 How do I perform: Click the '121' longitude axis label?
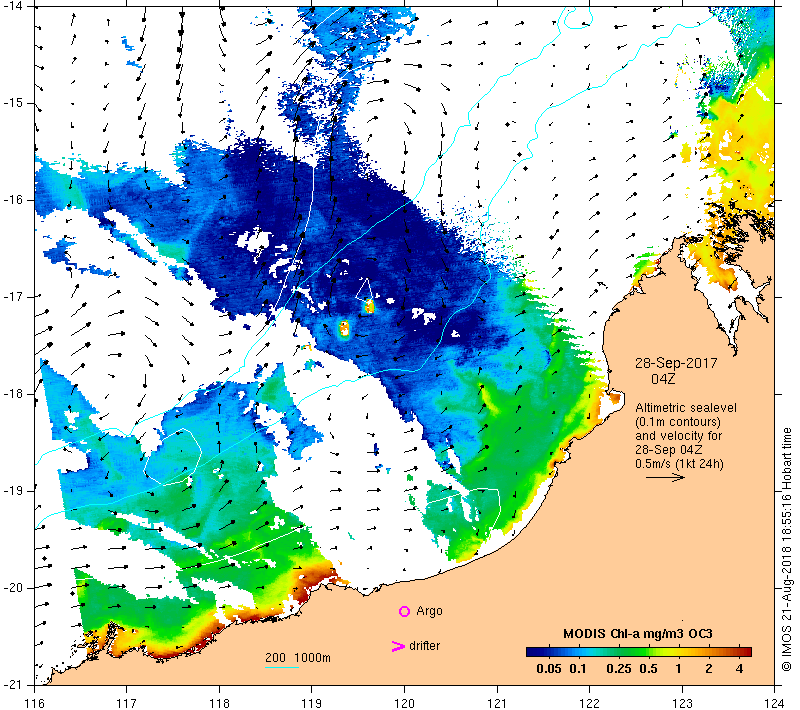coord(497,703)
